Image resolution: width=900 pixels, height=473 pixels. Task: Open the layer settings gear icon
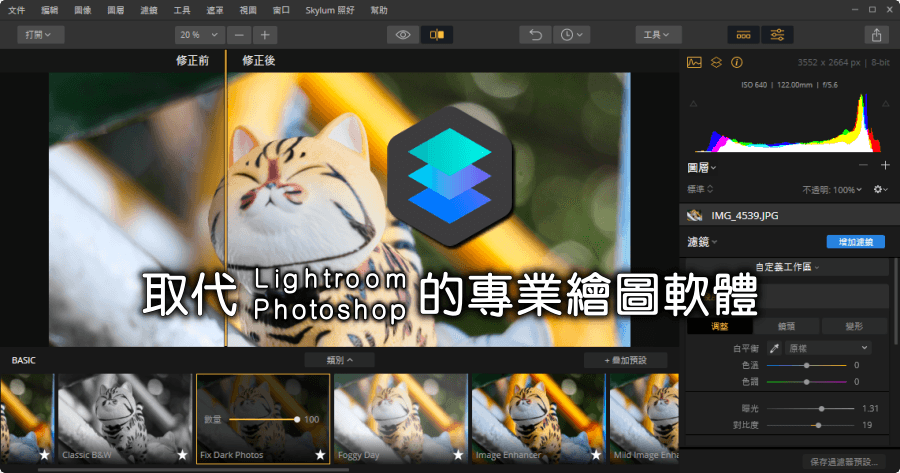[880, 189]
